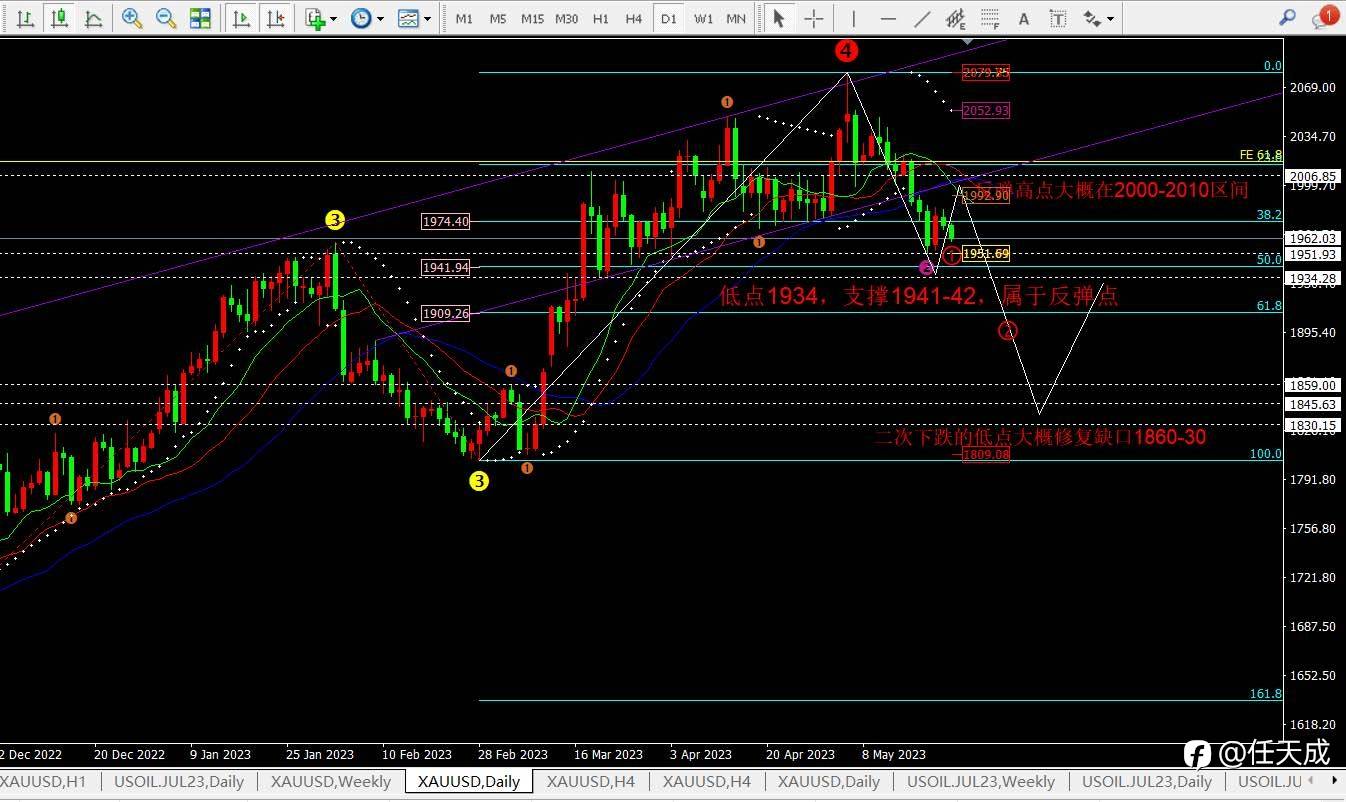Viewport: 1346px width, 802px height.
Task: Expand the periods dropdown arrow
Action: (x=380, y=18)
